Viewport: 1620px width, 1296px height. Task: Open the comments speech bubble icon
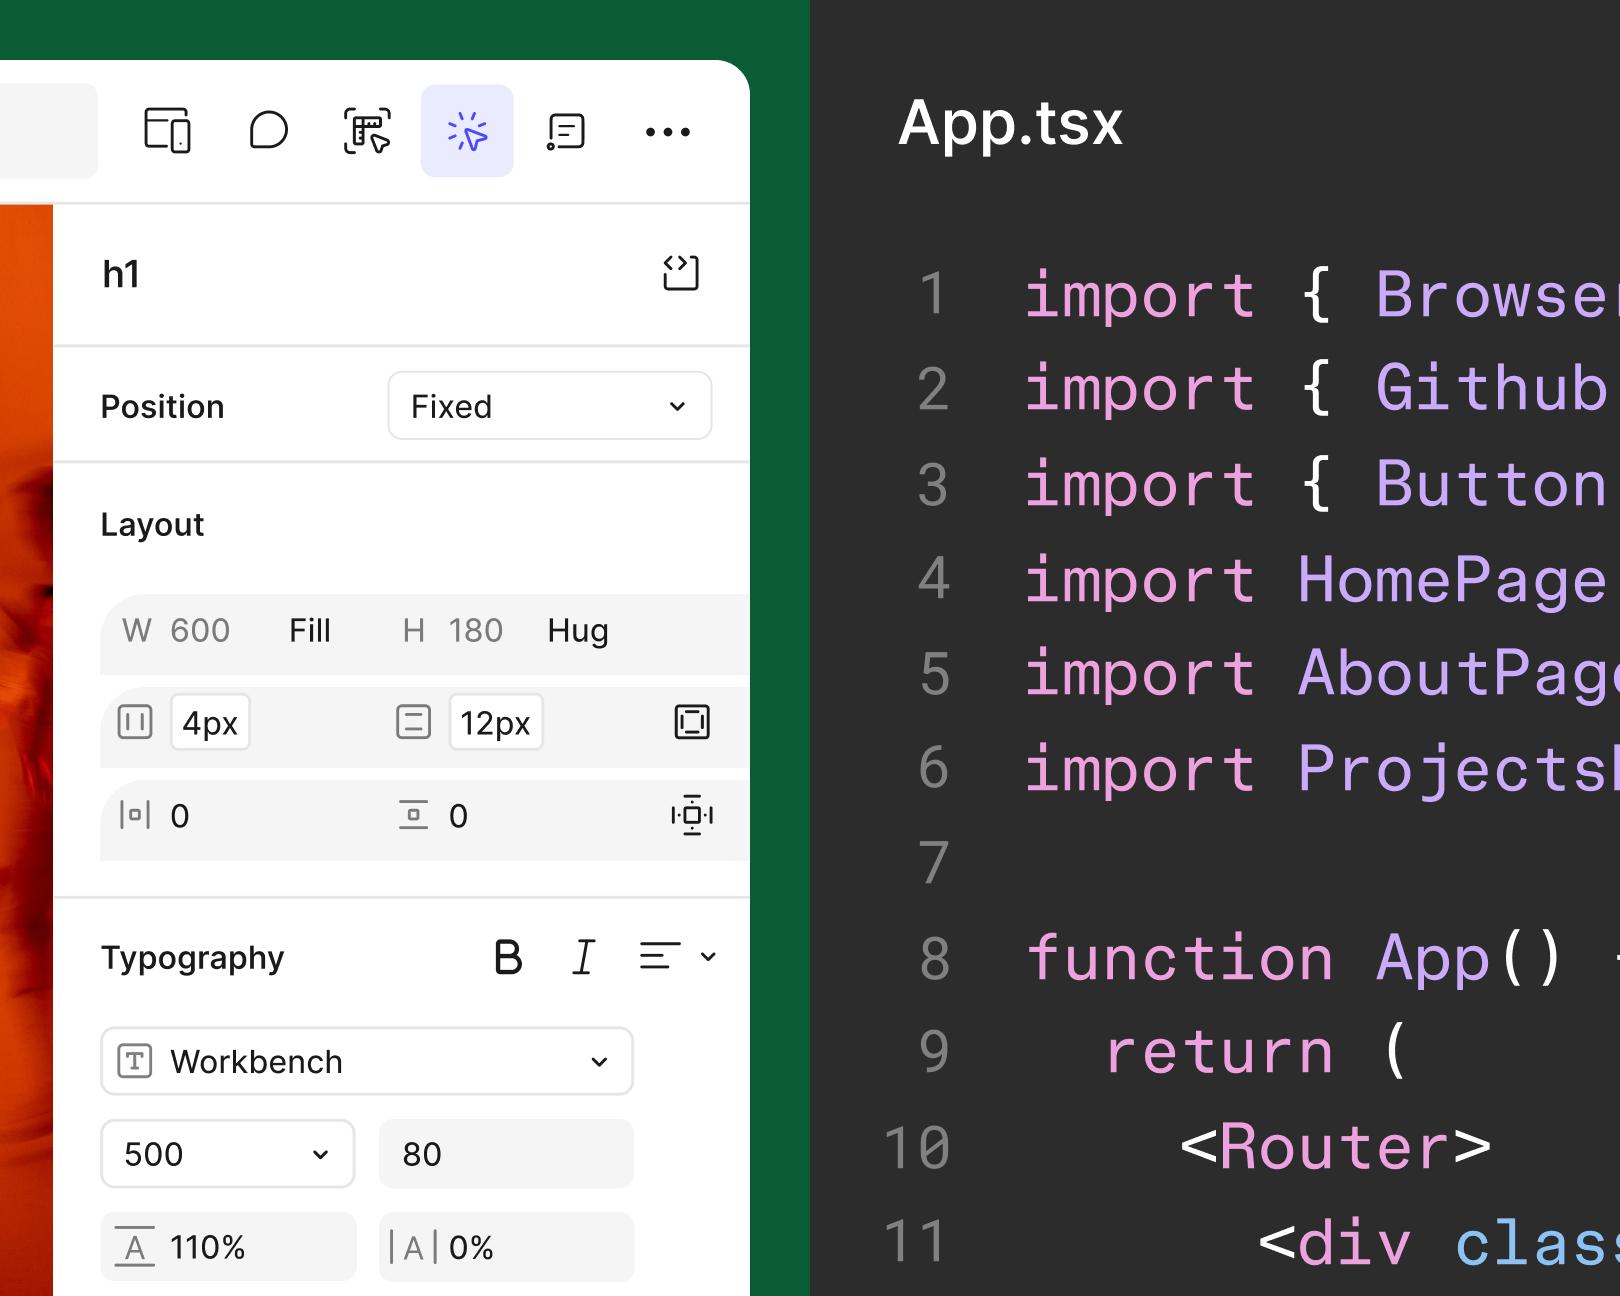coord(268,131)
